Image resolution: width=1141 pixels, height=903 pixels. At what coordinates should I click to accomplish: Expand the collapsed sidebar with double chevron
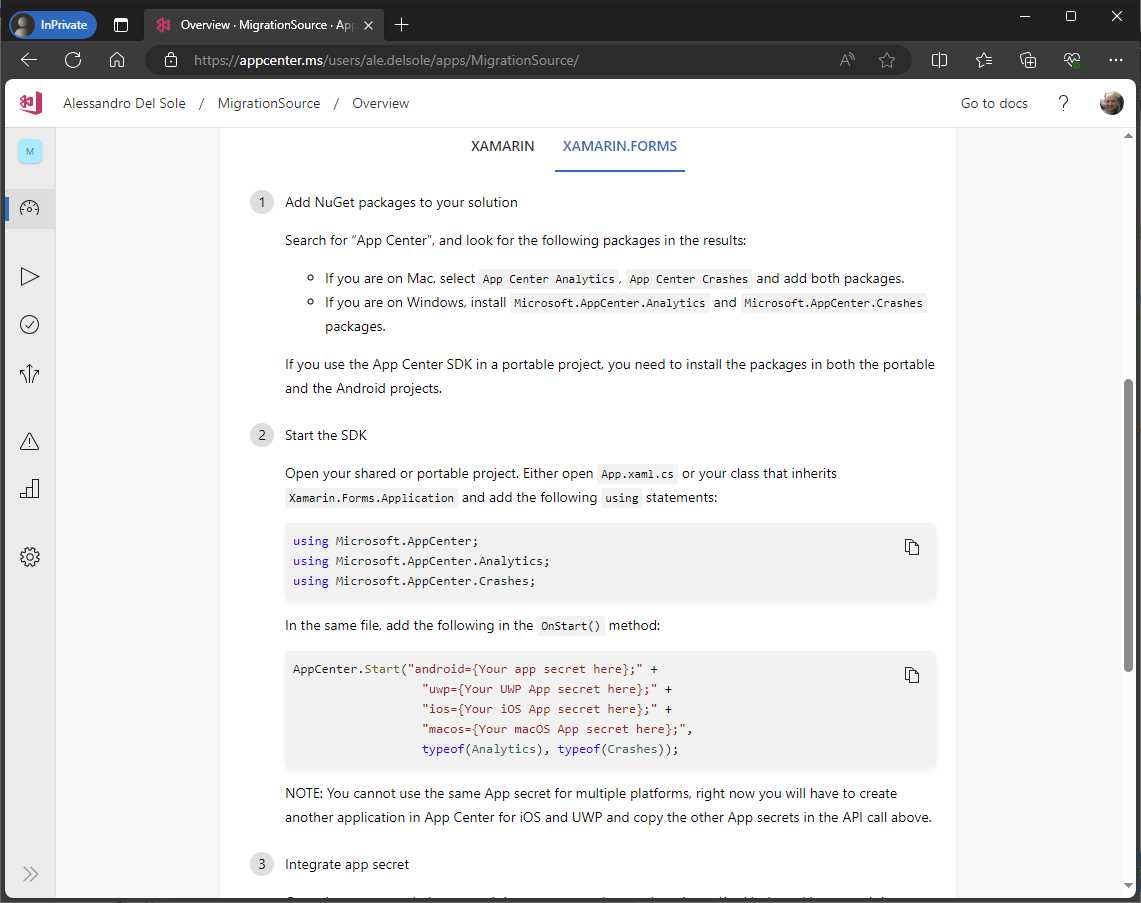30,873
